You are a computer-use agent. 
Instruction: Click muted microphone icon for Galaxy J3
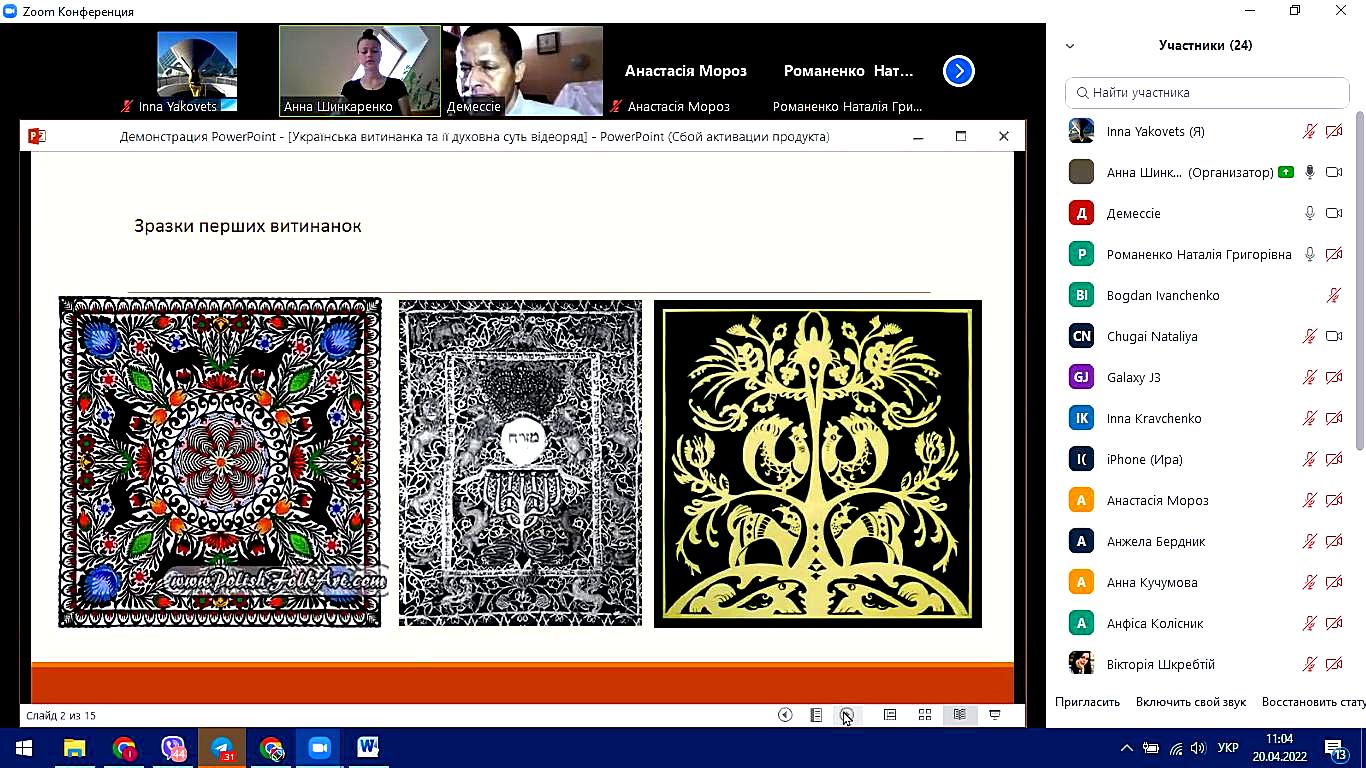[x=1310, y=377]
